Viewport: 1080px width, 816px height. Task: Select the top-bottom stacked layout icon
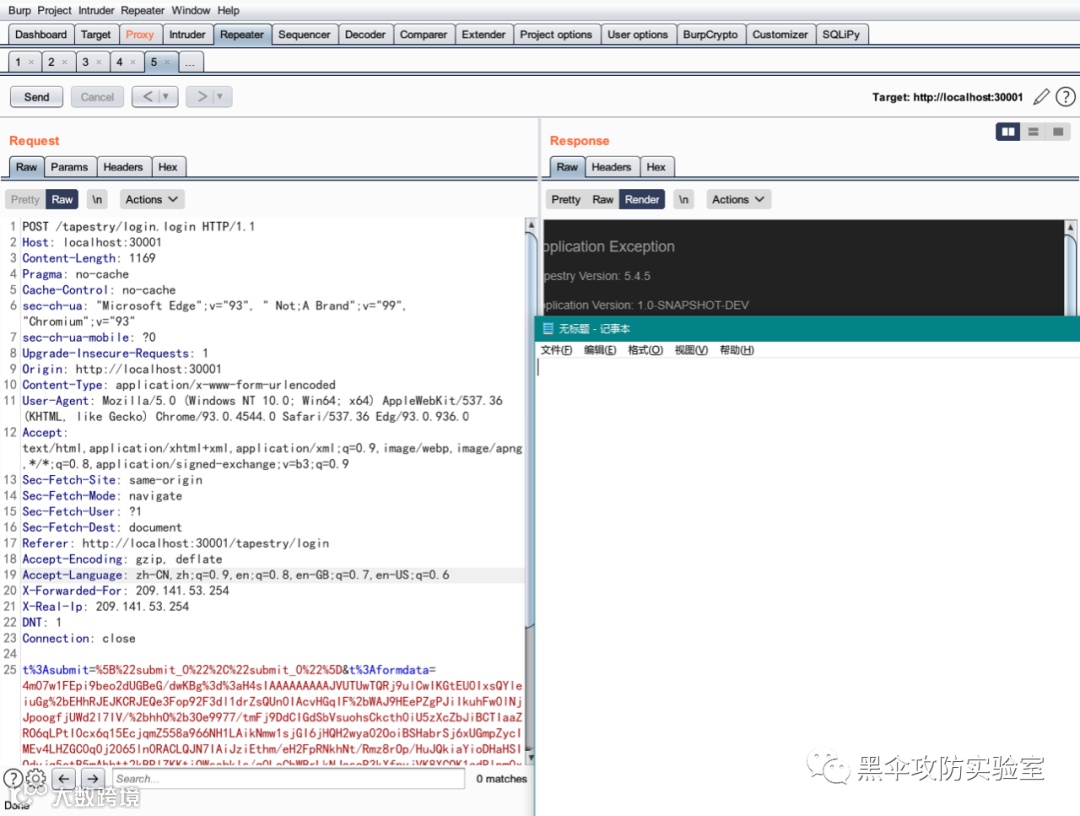coord(1033,132)
